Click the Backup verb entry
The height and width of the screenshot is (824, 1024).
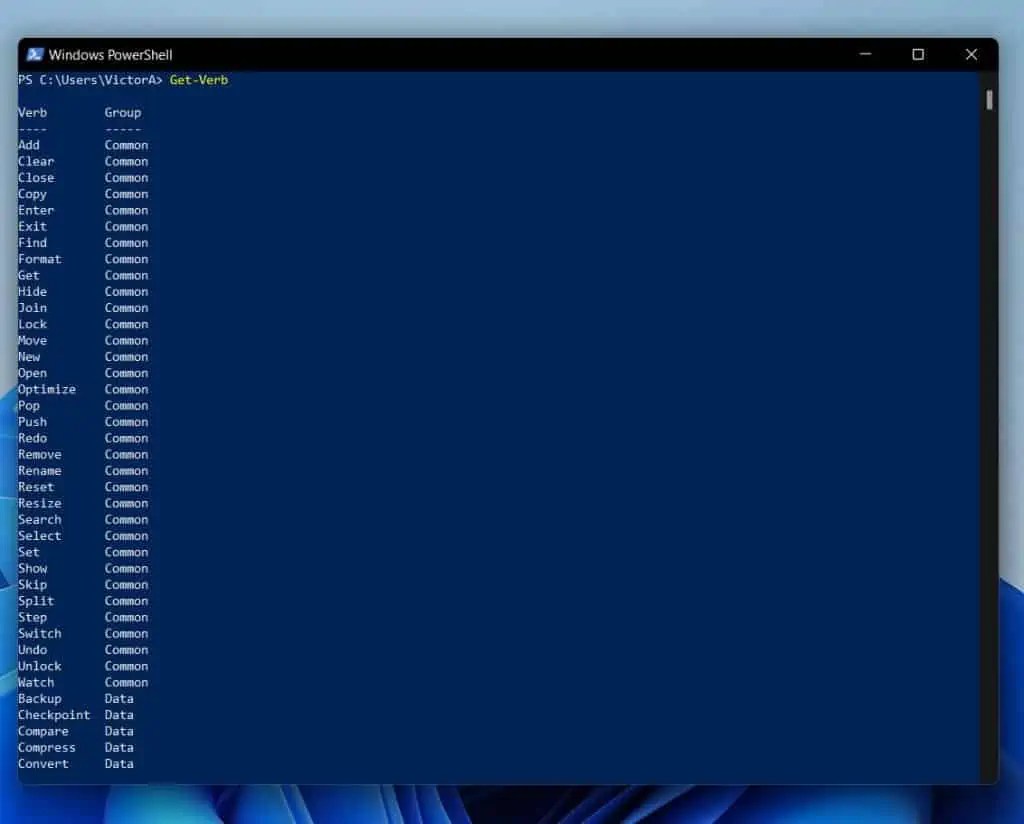pos(39,700)
